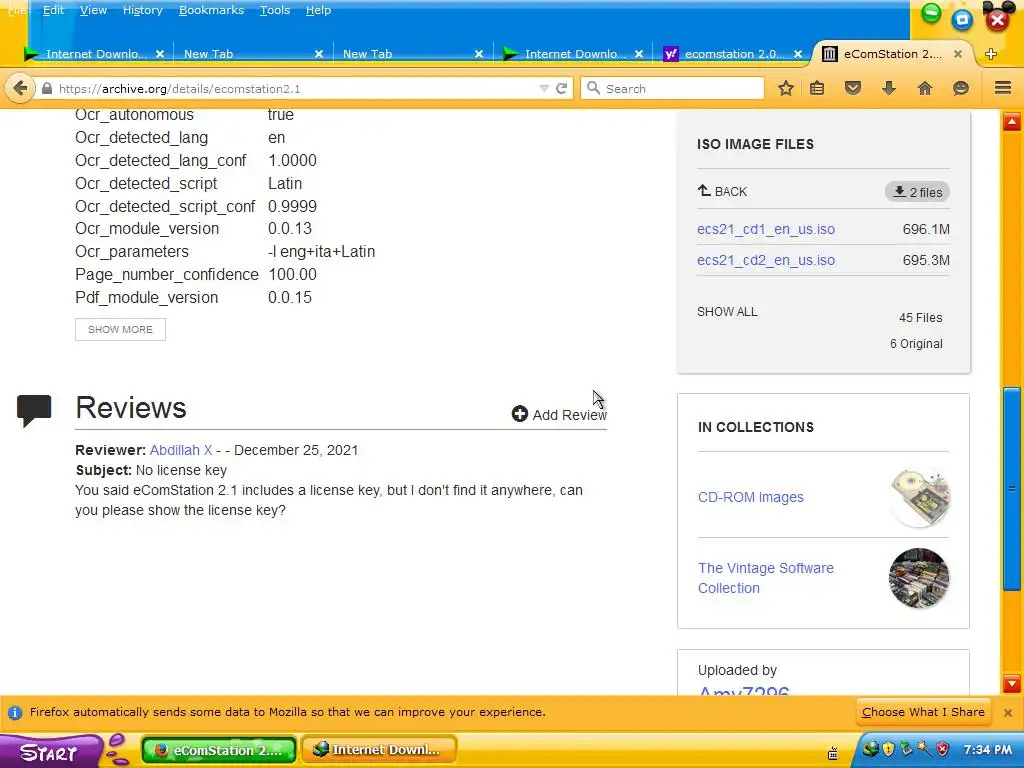The width and height of the screenshot is (1024, 768).
Task: Open the View menu
Action: click(x=93, y=10)
